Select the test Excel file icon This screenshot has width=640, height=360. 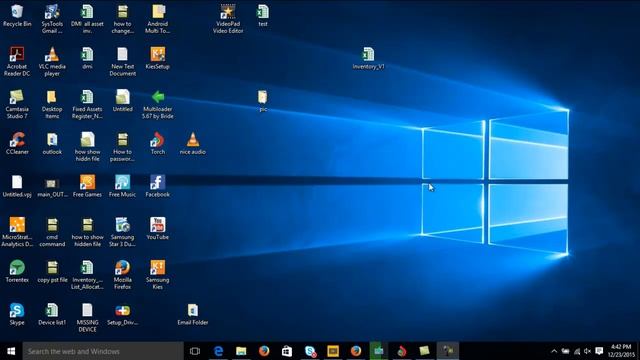263,16
